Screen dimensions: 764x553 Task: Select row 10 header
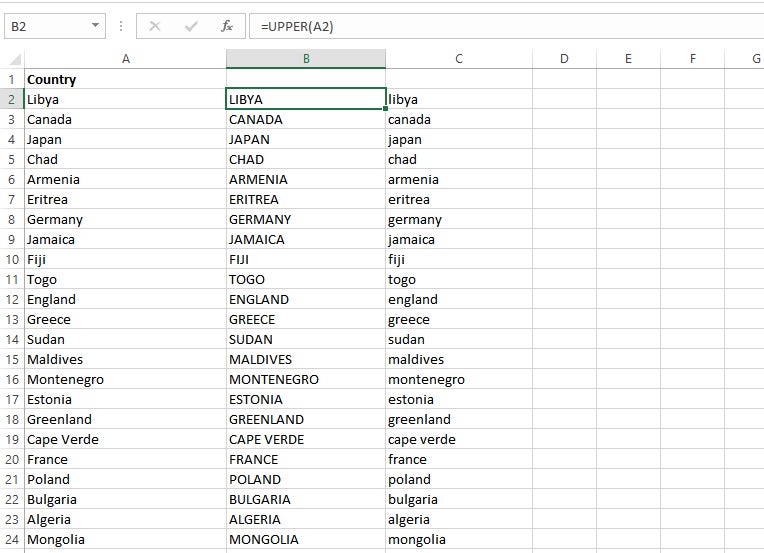12,259
